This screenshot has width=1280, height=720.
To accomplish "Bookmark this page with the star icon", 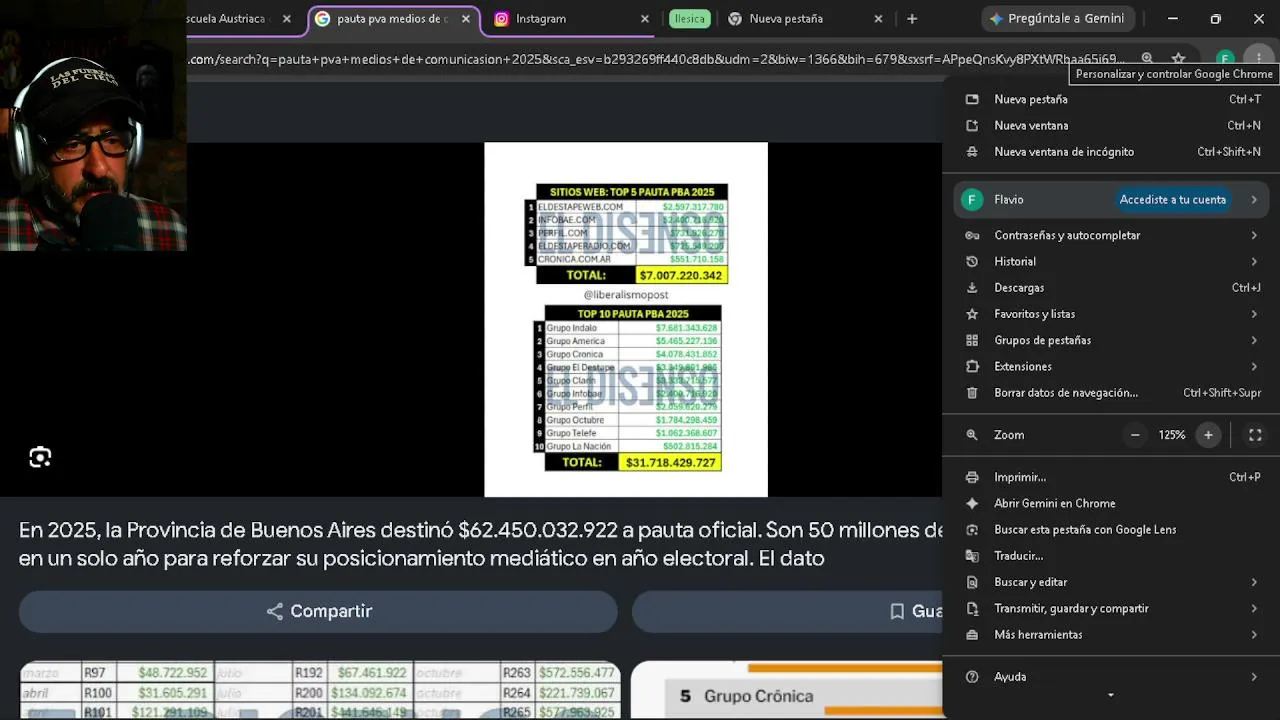I will point(1179,59).
